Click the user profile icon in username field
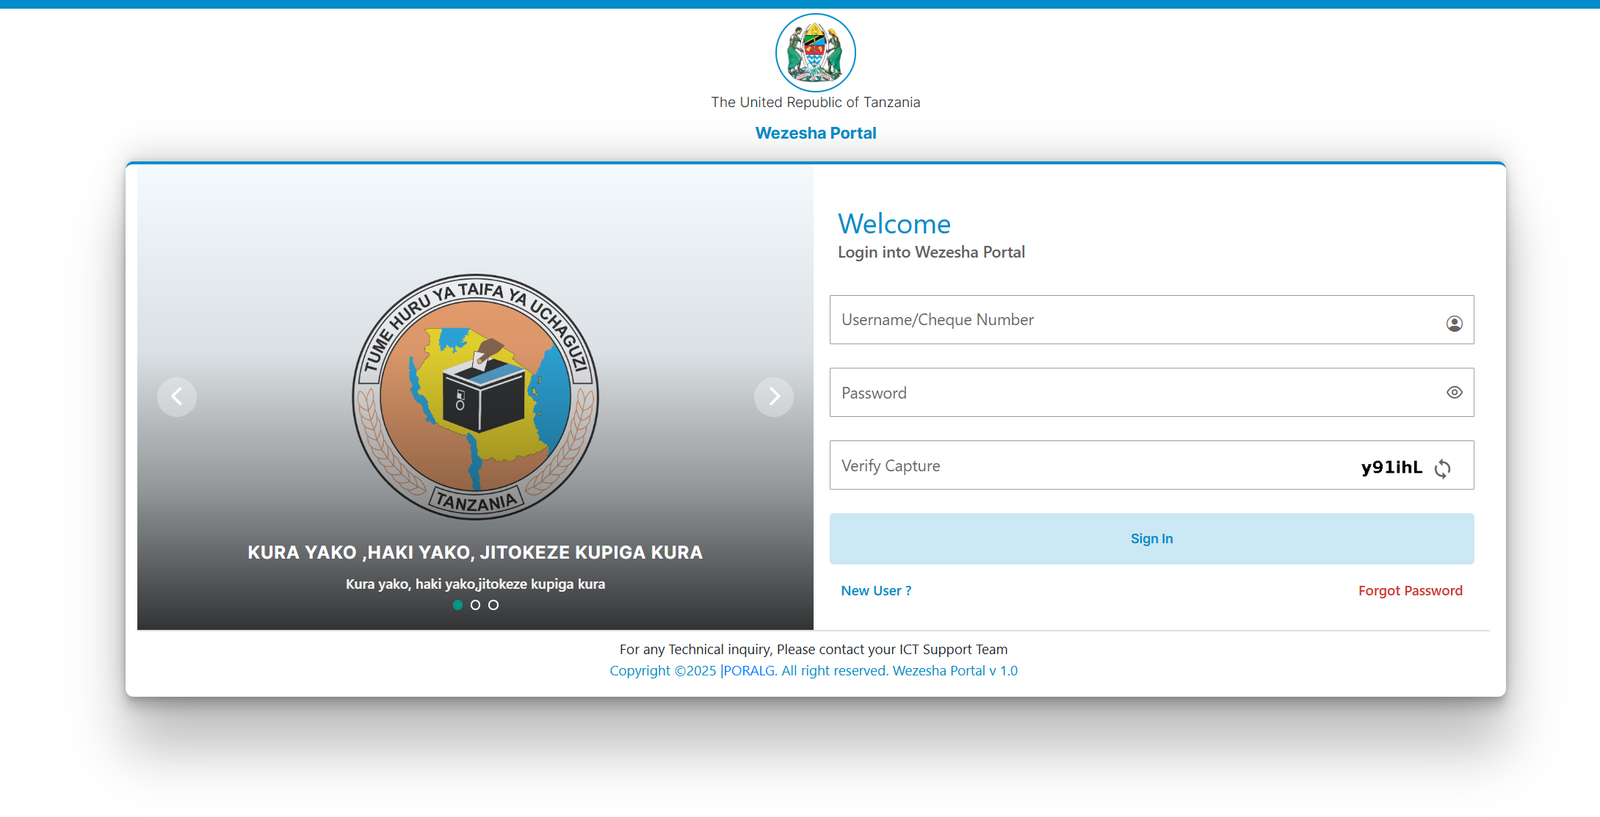 1454,323
